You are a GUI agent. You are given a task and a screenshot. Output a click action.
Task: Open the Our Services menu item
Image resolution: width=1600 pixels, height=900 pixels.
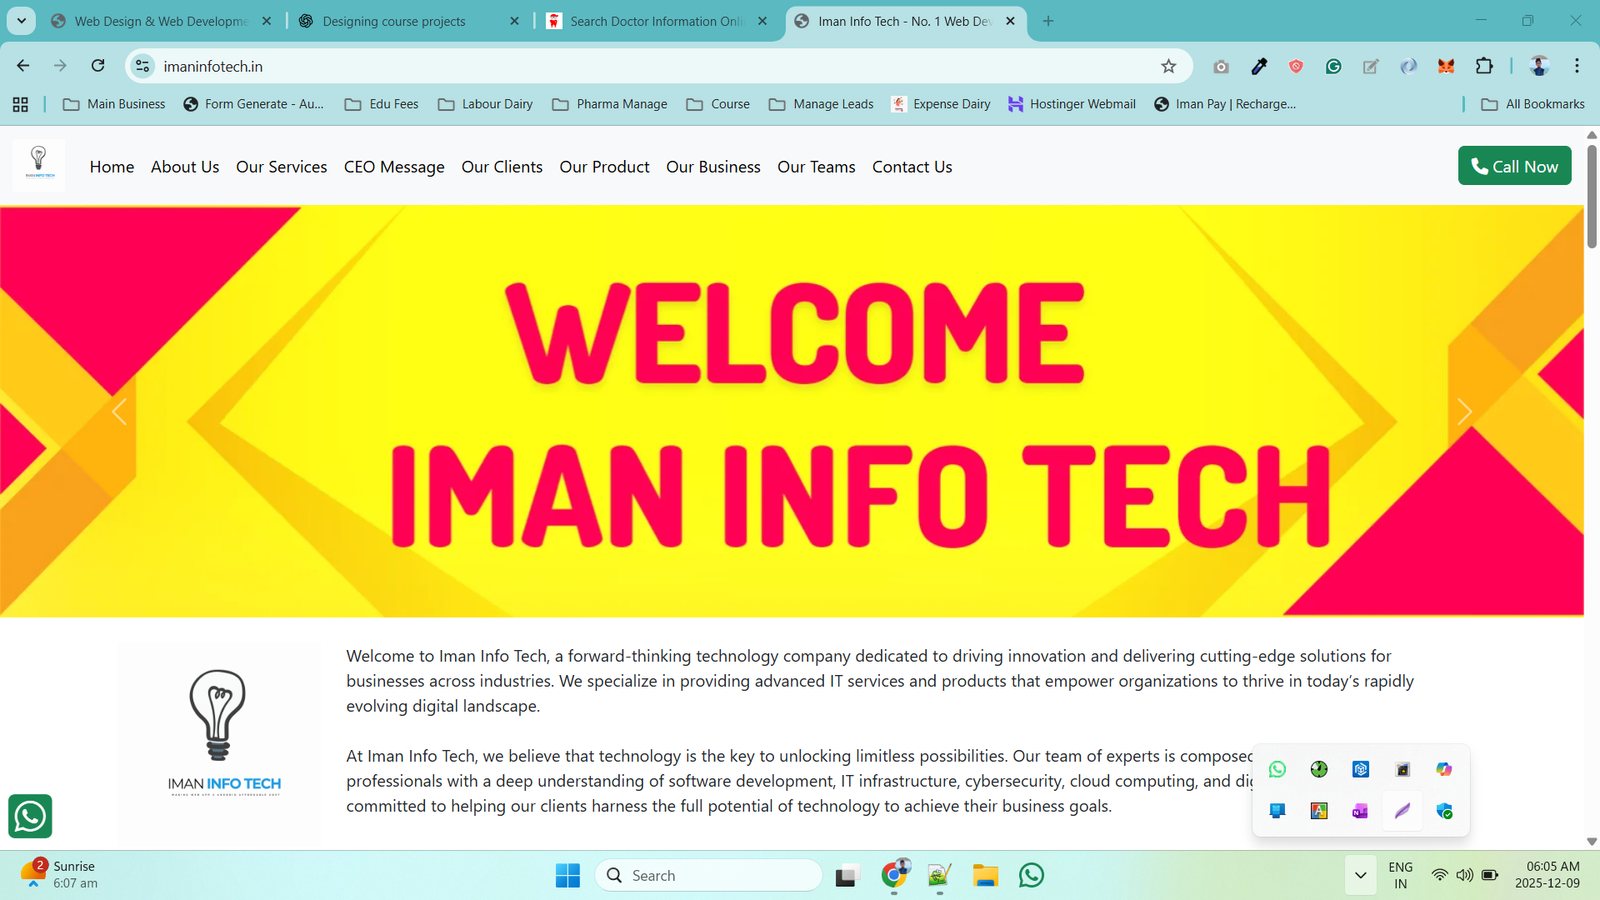click(281, 167)
